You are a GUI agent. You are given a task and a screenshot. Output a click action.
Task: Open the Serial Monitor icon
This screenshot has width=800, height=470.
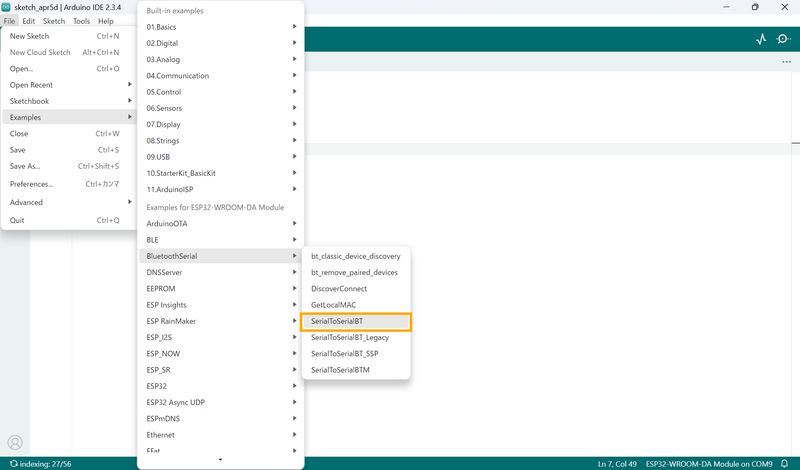(783, 39)
